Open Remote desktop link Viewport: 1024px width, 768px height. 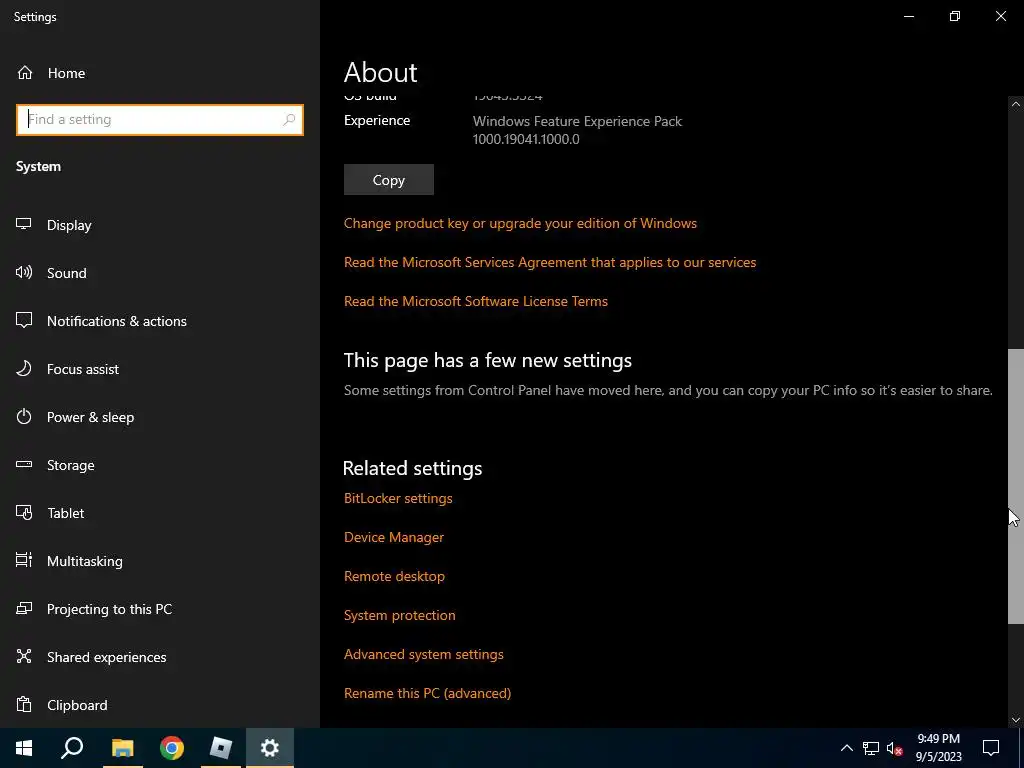(x=394, y=577)
